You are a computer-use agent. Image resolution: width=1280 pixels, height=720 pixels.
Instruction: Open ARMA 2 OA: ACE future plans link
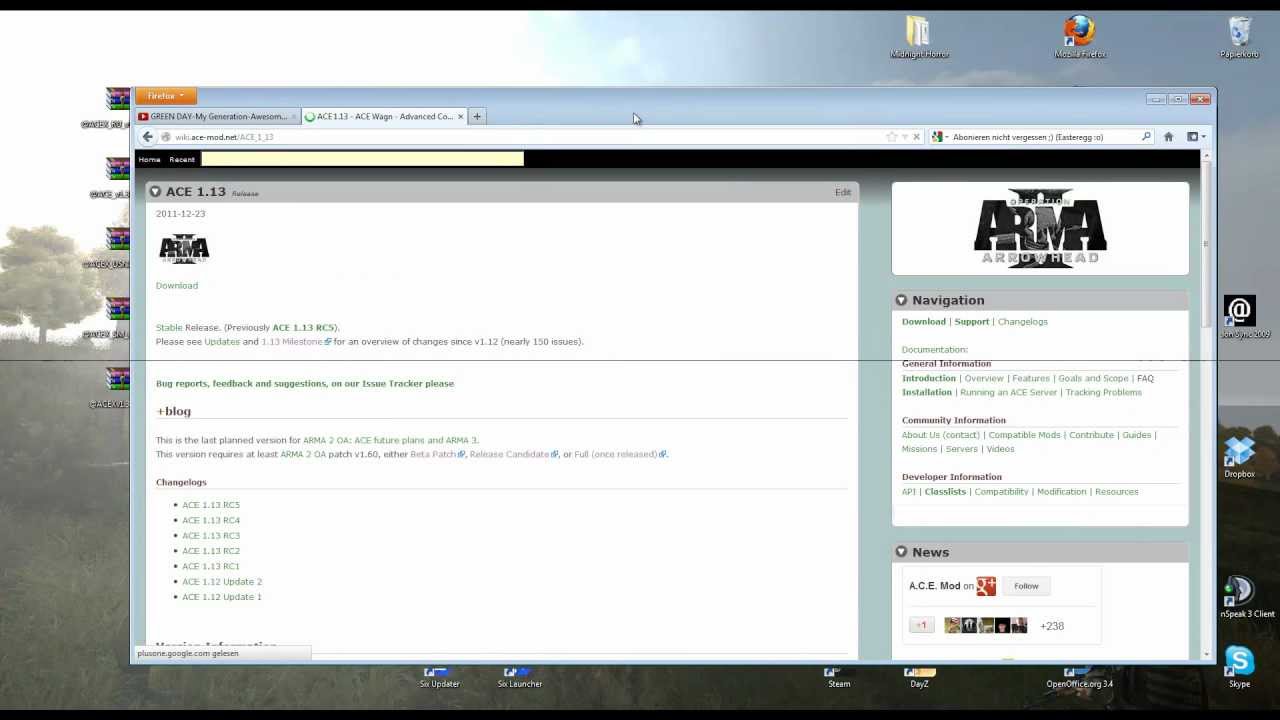tap(390, 441)
